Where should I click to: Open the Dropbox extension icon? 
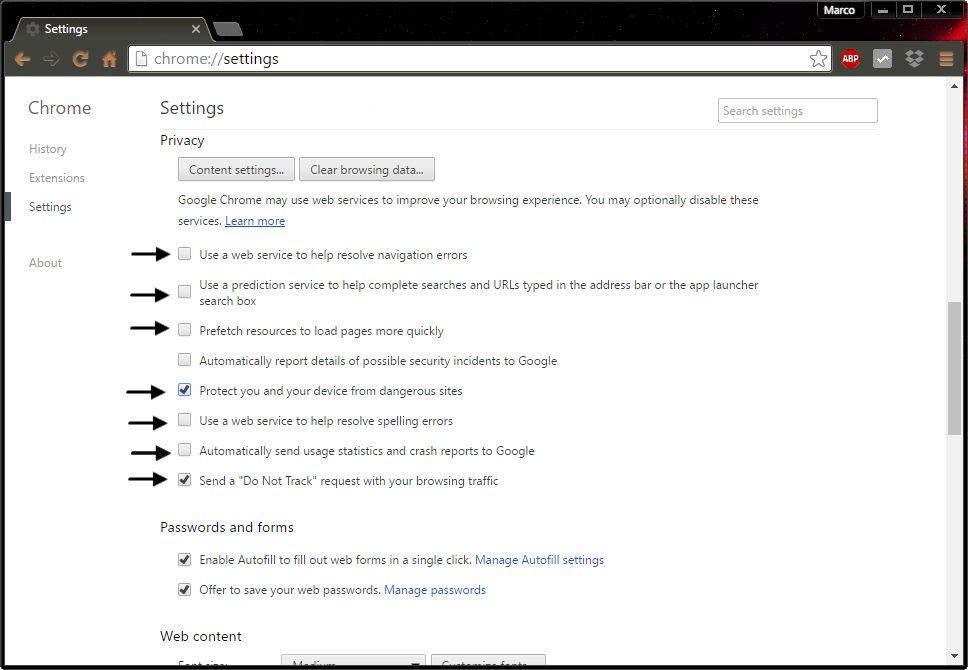914,59
